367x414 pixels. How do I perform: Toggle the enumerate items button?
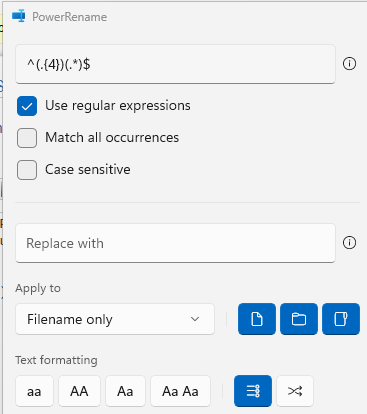pos(253,391)
